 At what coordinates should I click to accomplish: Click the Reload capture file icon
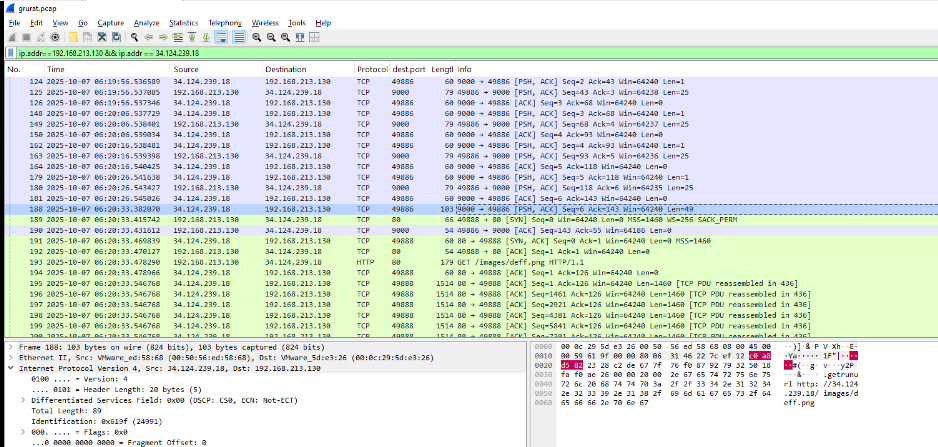pos(116,37)
